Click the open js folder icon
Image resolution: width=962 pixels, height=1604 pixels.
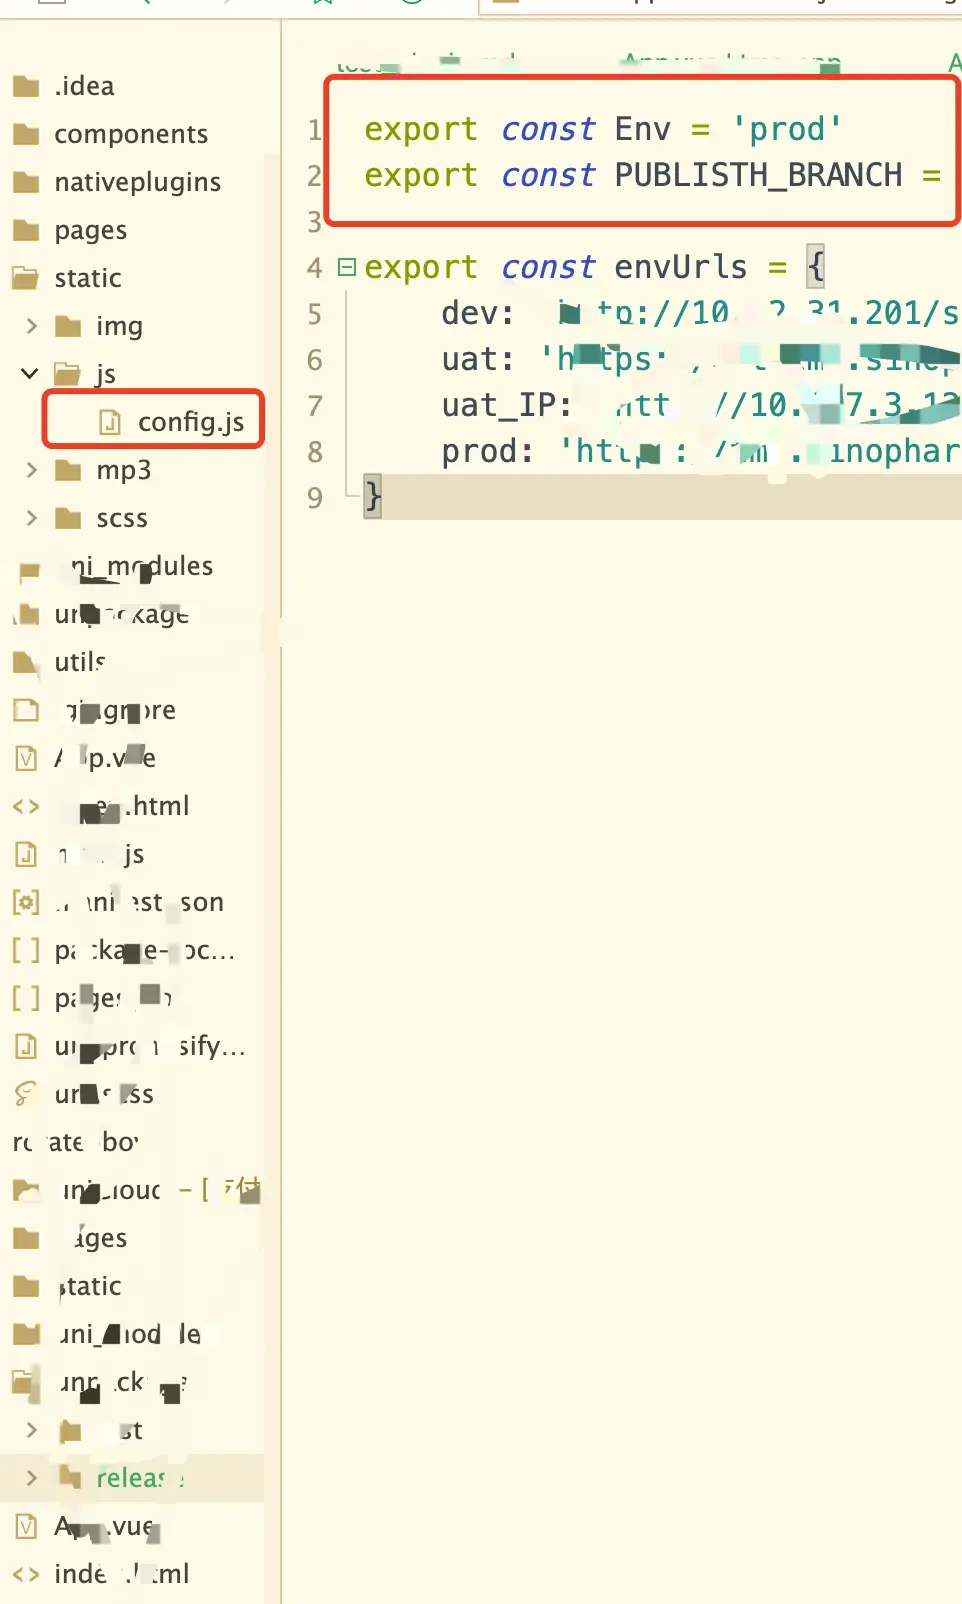click(68, 375)
